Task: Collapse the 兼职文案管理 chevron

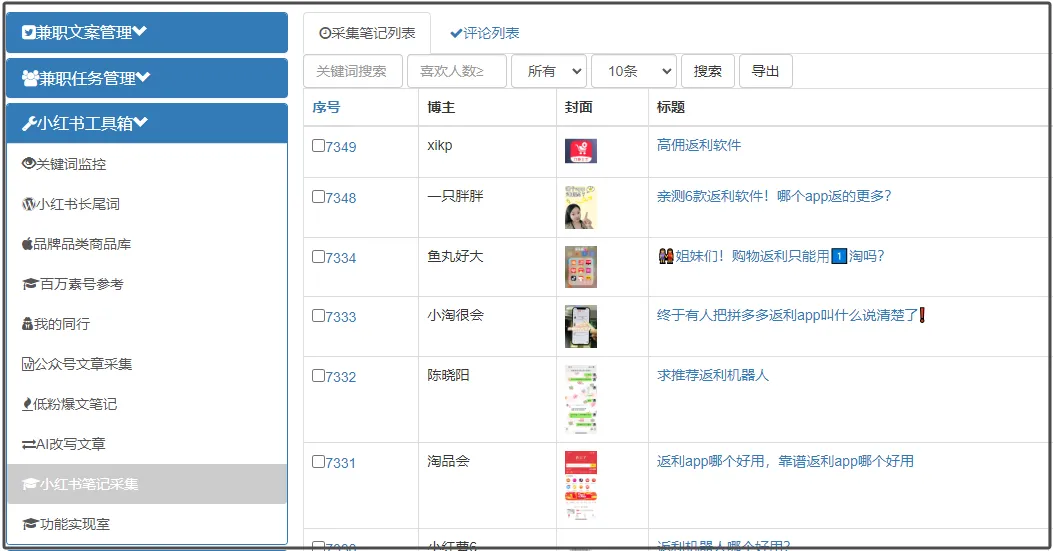Action: pyautogui.click(x=140, y=32)
